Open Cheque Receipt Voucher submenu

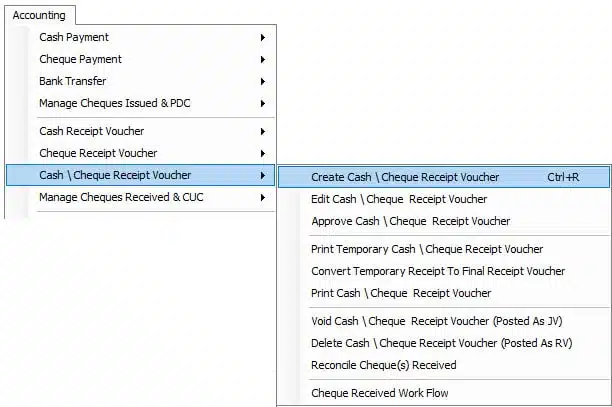pyautogui.click(x=141, y=153)
